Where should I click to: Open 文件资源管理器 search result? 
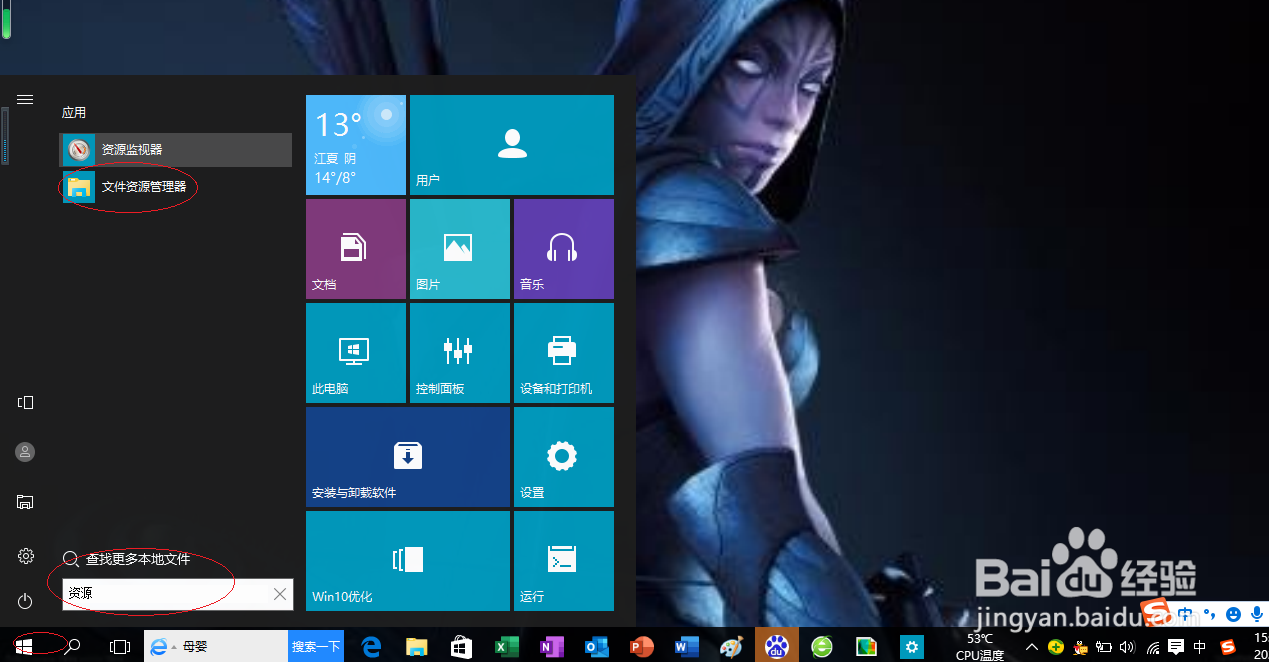(x=176, y=187)
